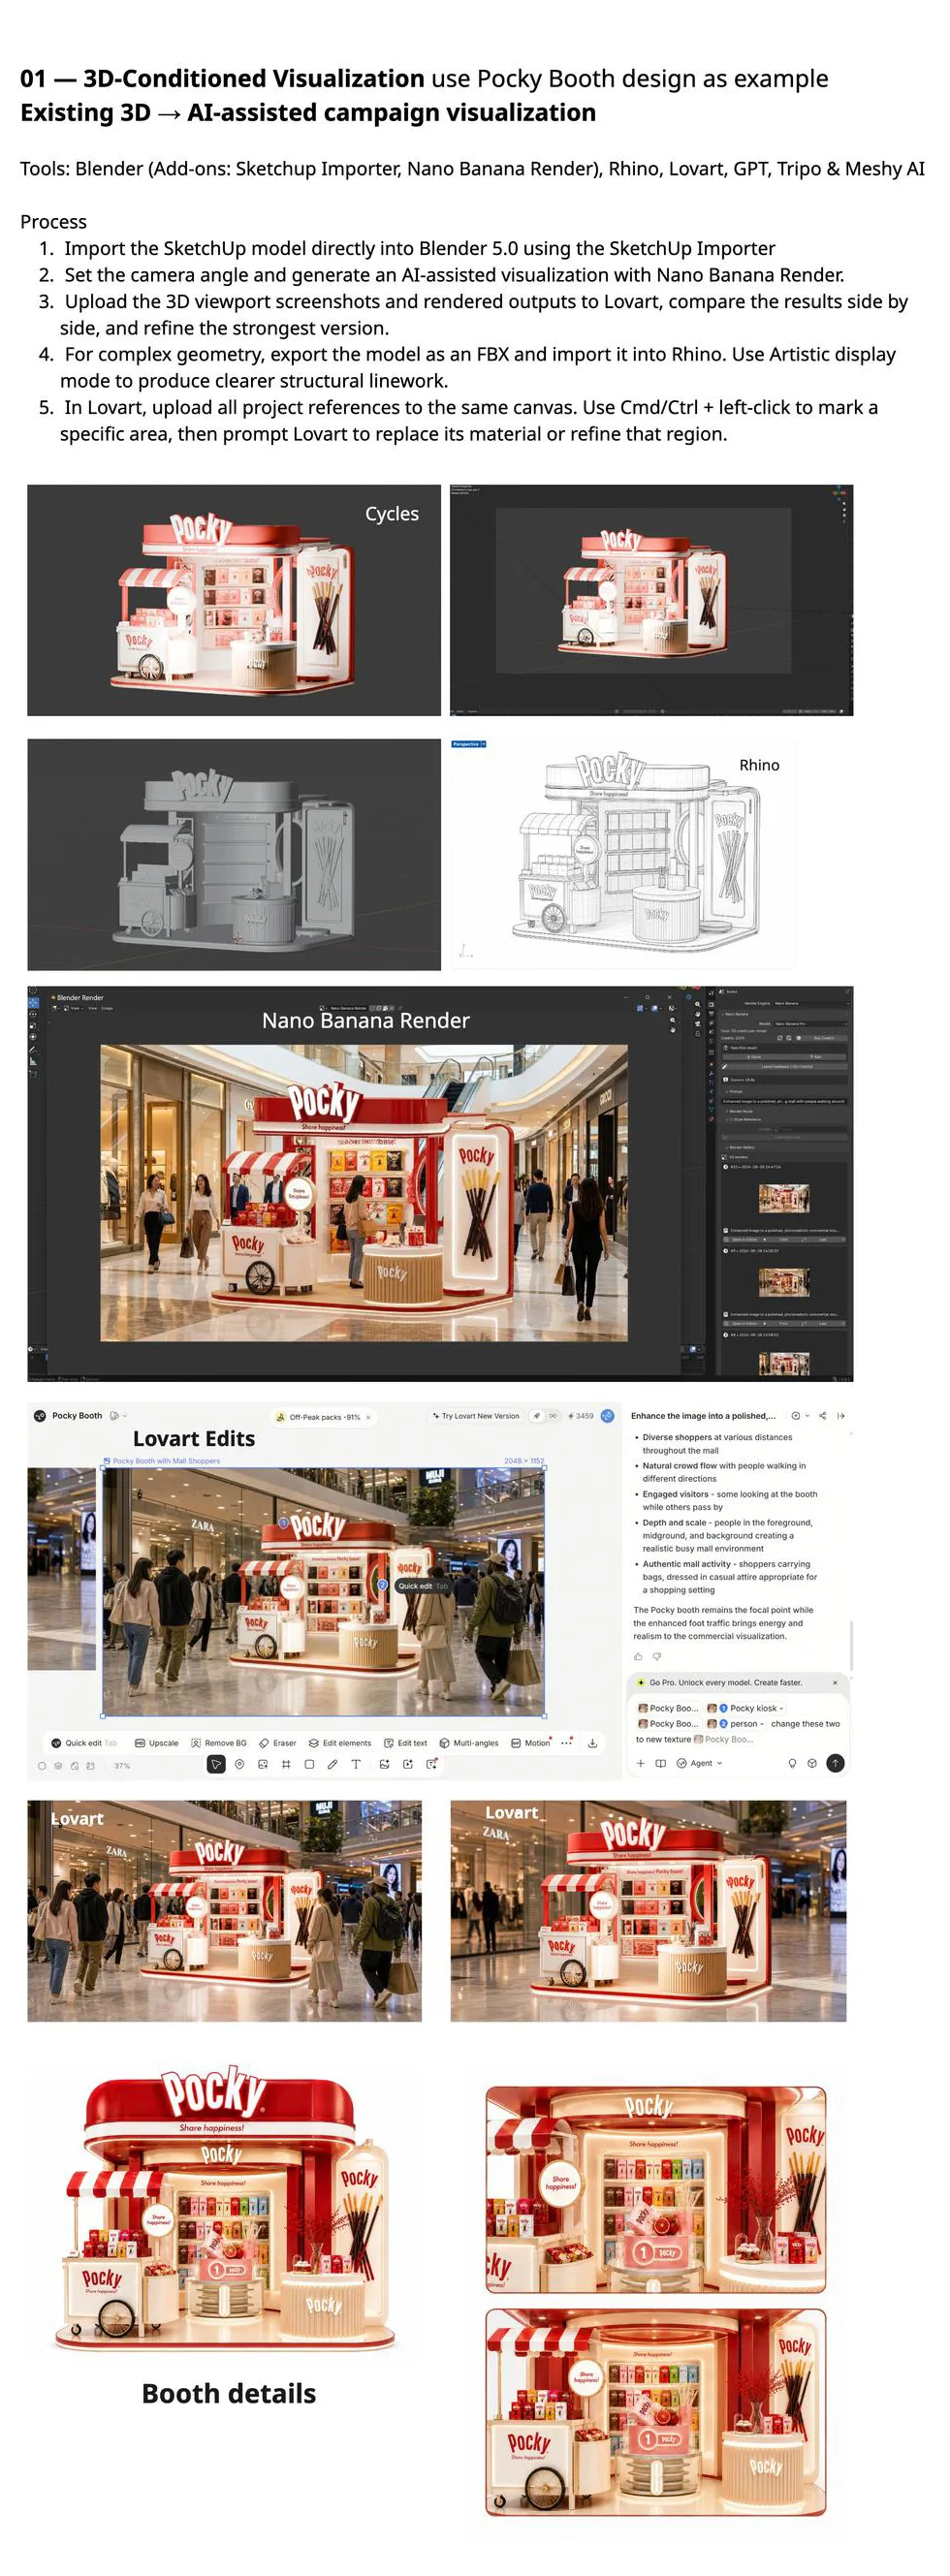Click the Quick edit Tab tooltip on canvas
The height and width of the screenshot is (2576, 950).
pos(422,1586)
